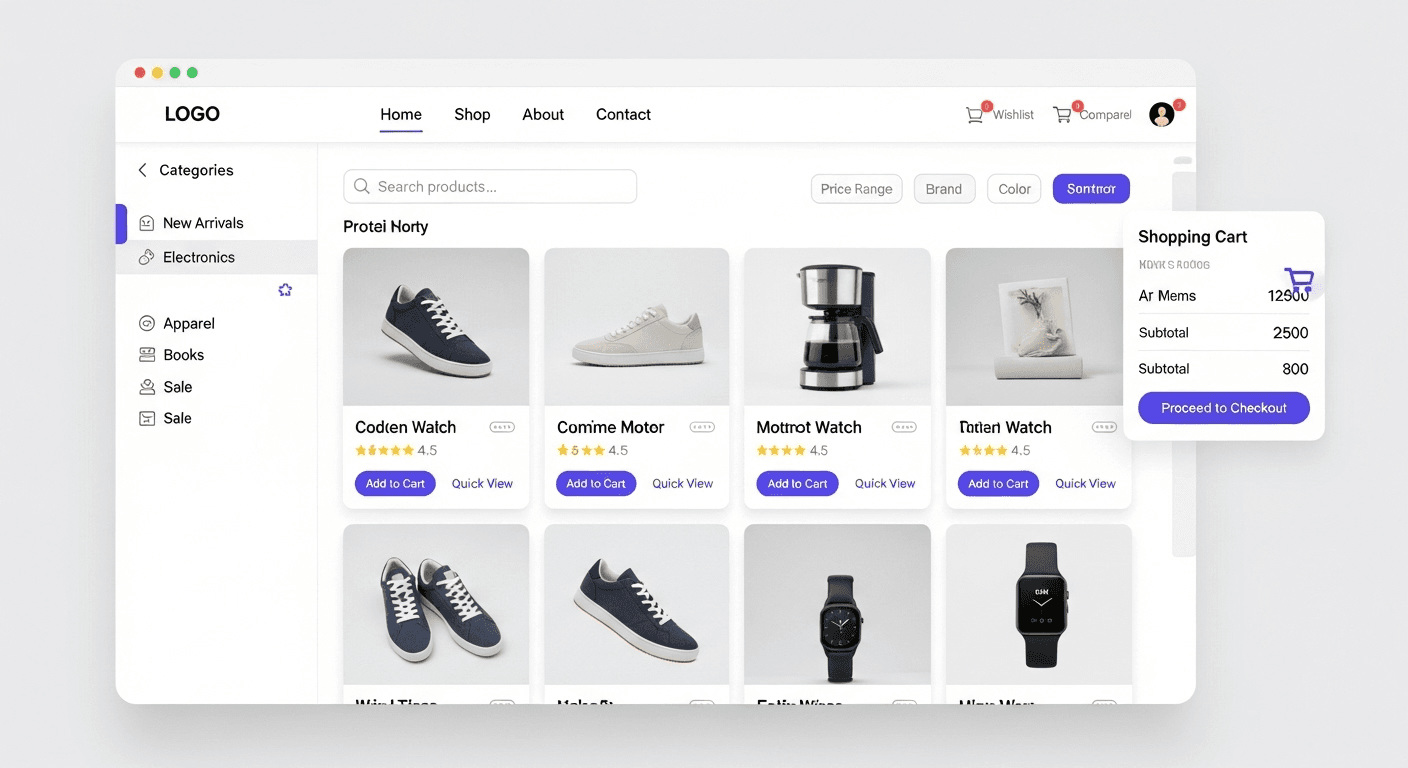Open options menu for Codten Watch

(502, 427)
